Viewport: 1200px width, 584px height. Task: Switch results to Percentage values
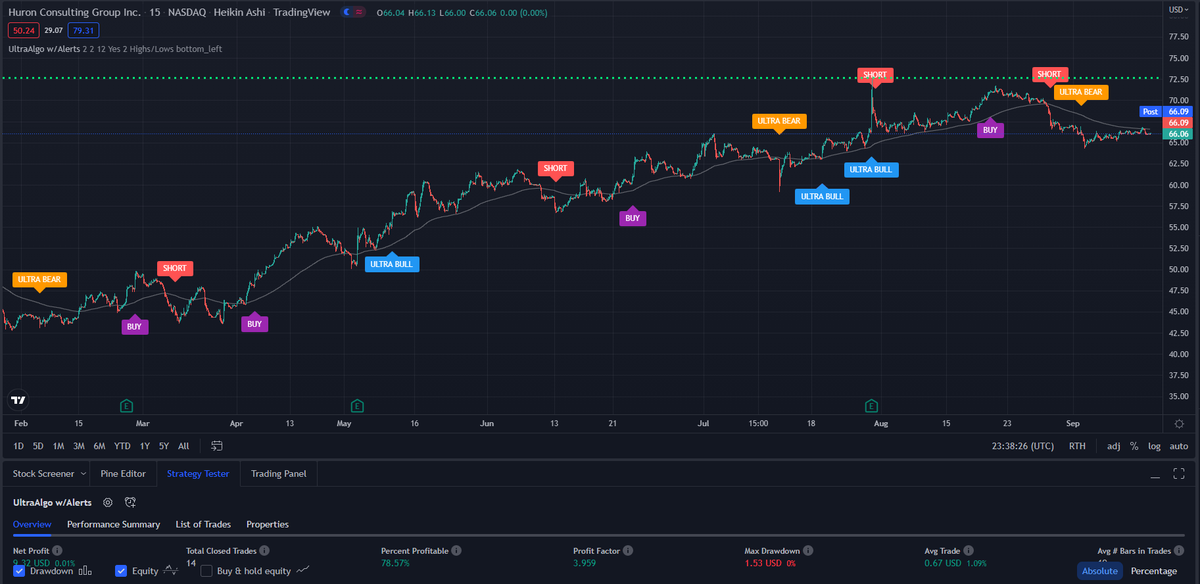(x=1153, y=571)
